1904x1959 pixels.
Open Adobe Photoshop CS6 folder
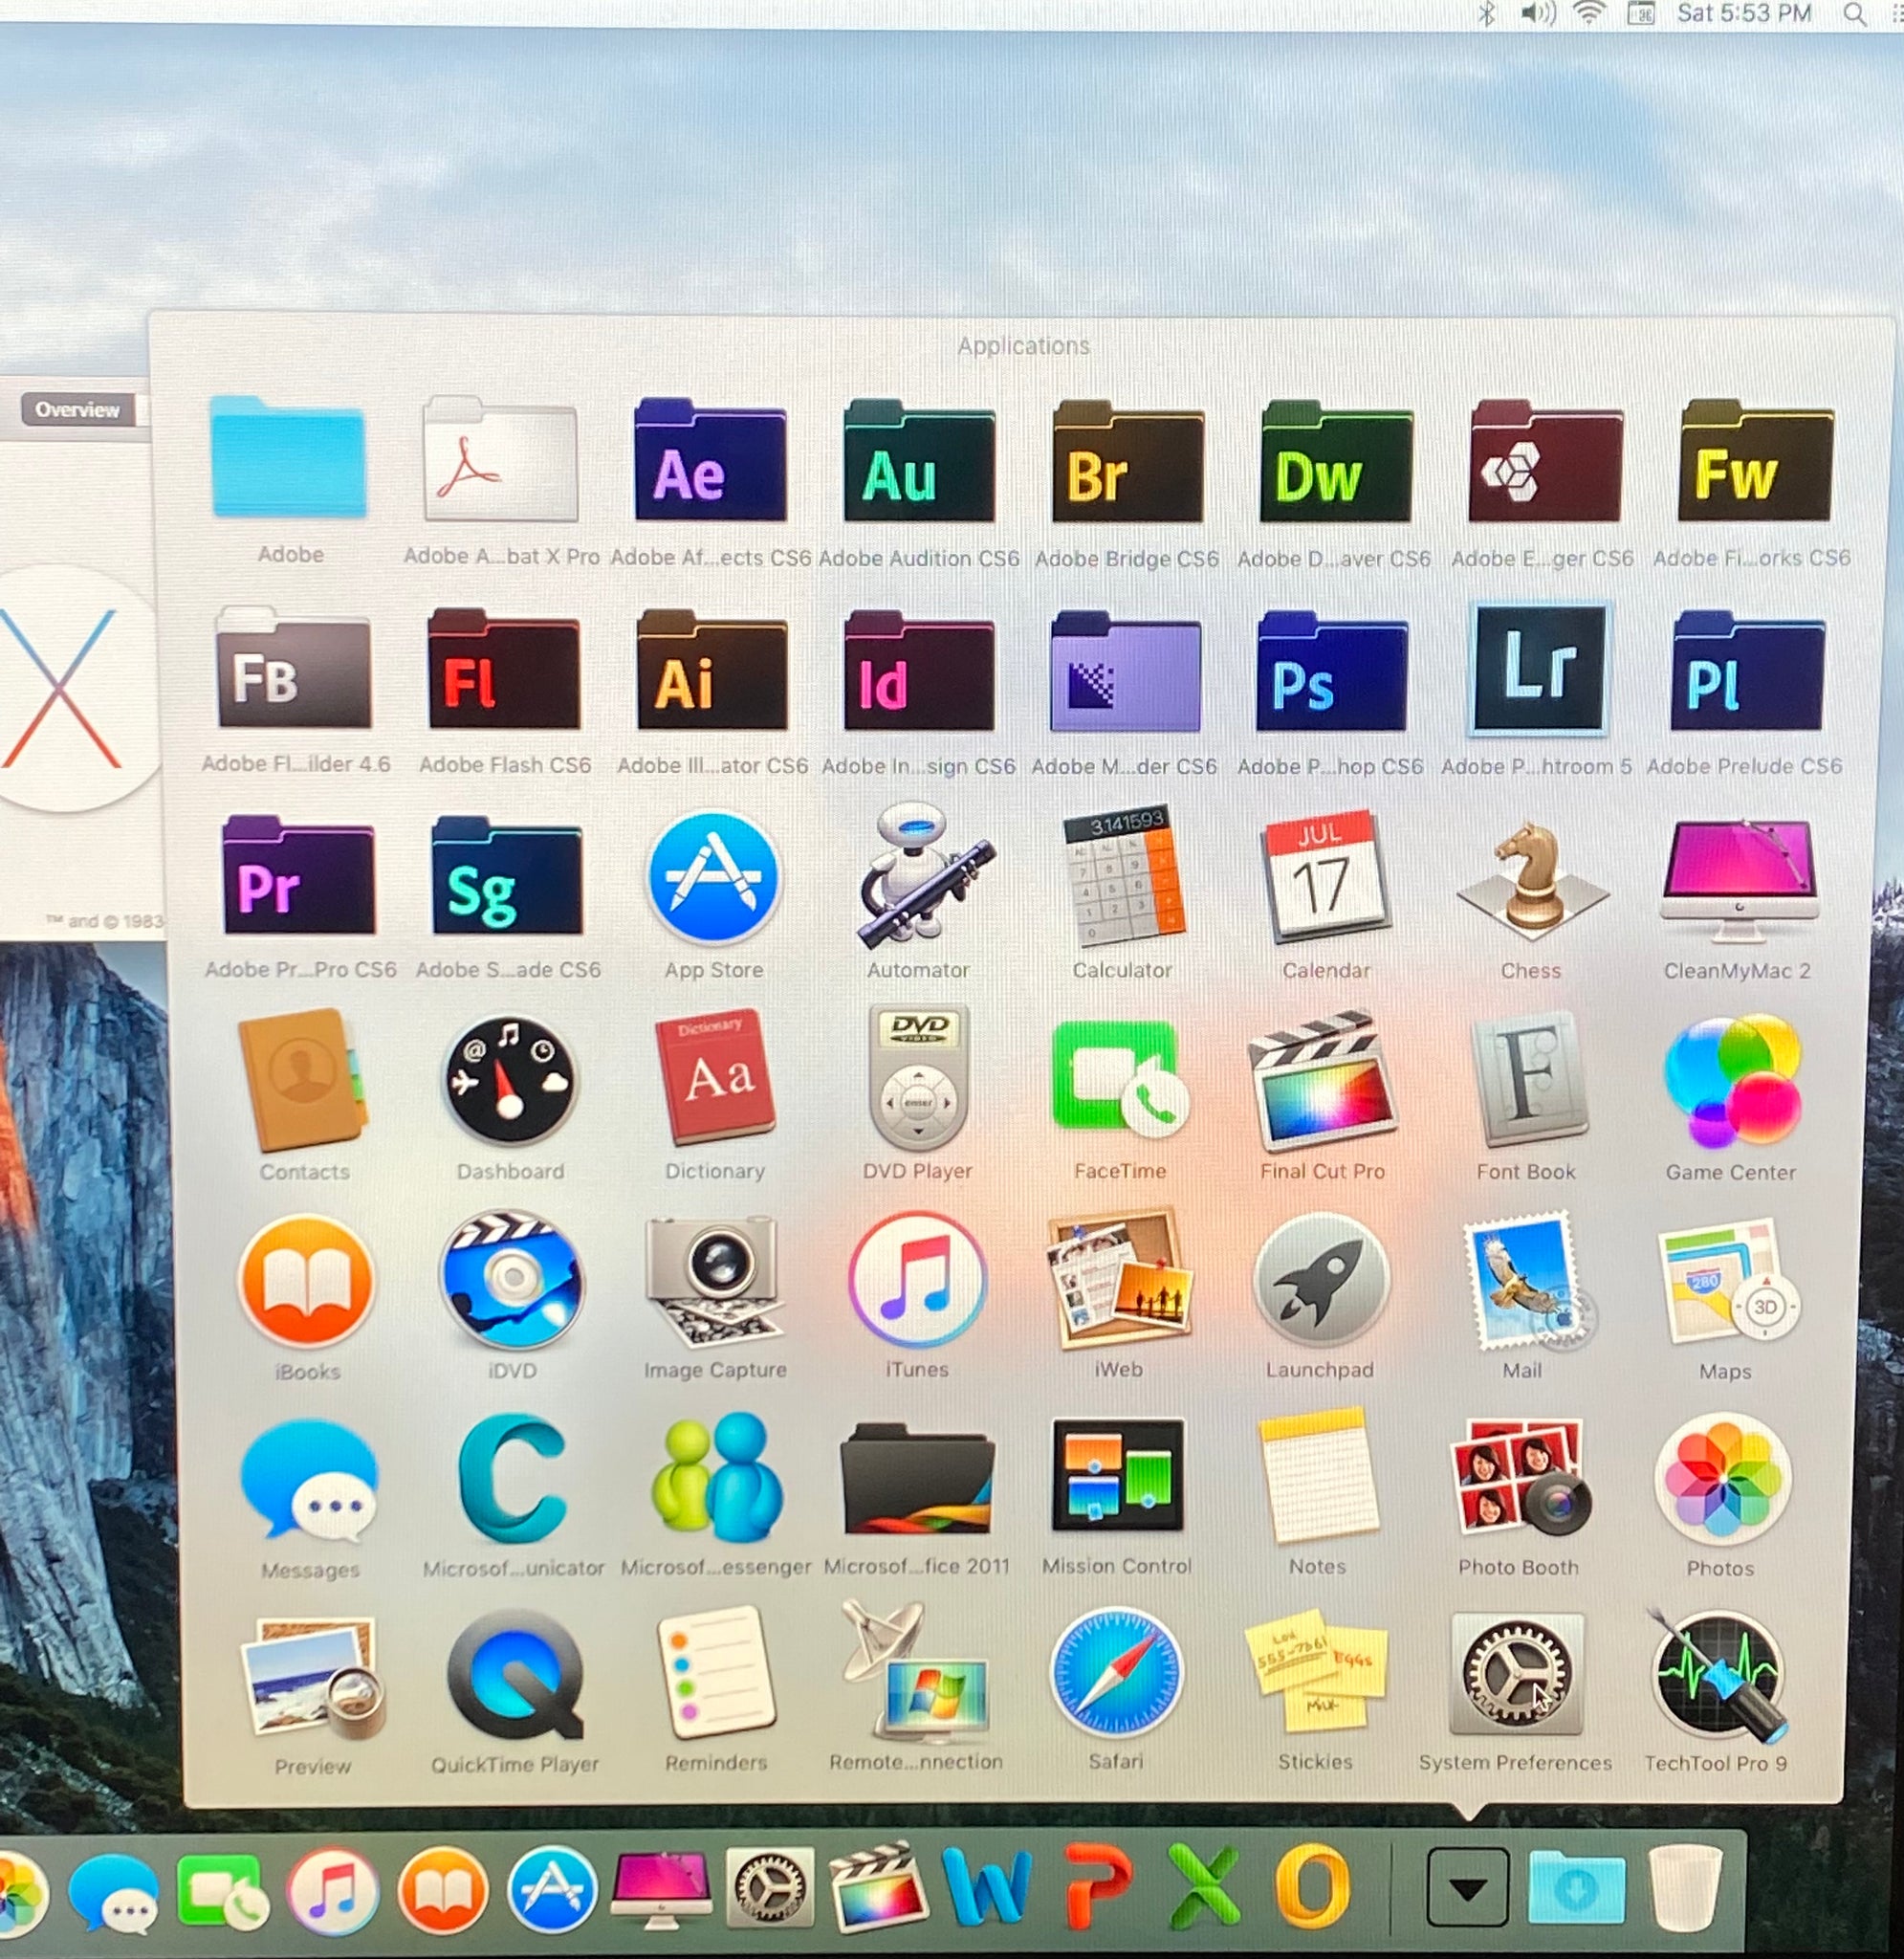click(1331, 671)
